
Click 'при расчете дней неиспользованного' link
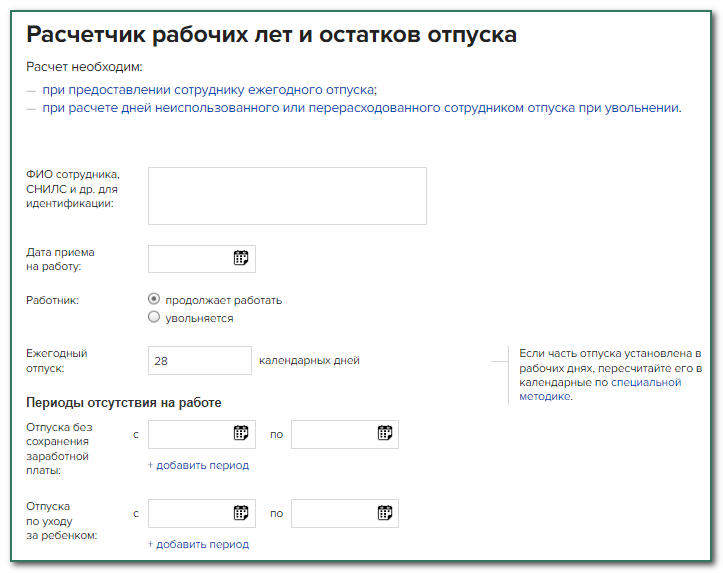(x=361, y=108)
